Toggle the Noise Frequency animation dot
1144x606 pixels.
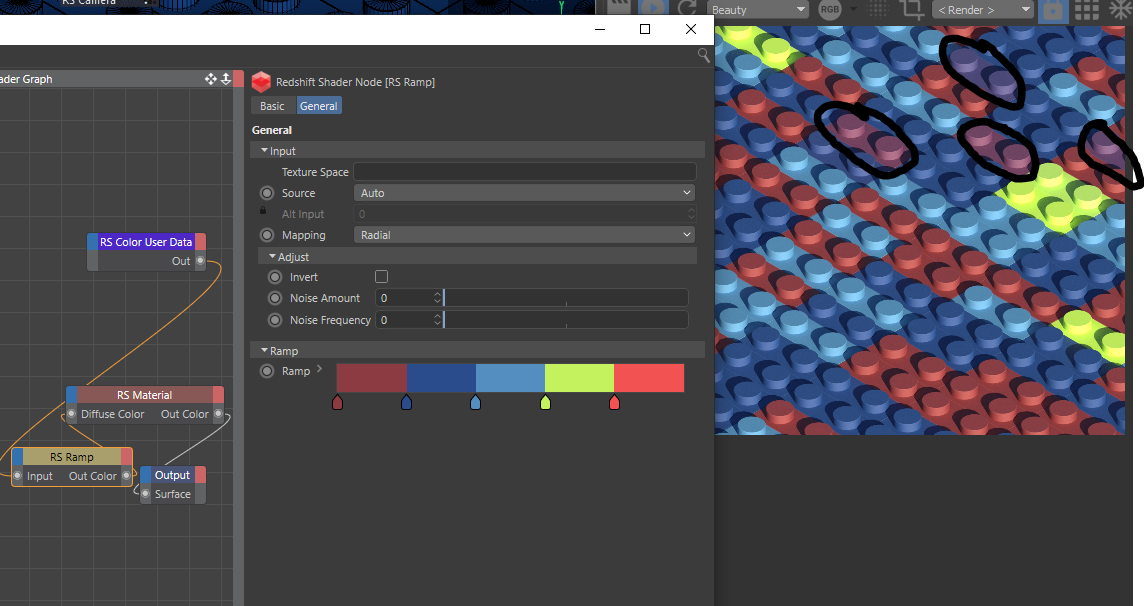[x=275, y=320]
